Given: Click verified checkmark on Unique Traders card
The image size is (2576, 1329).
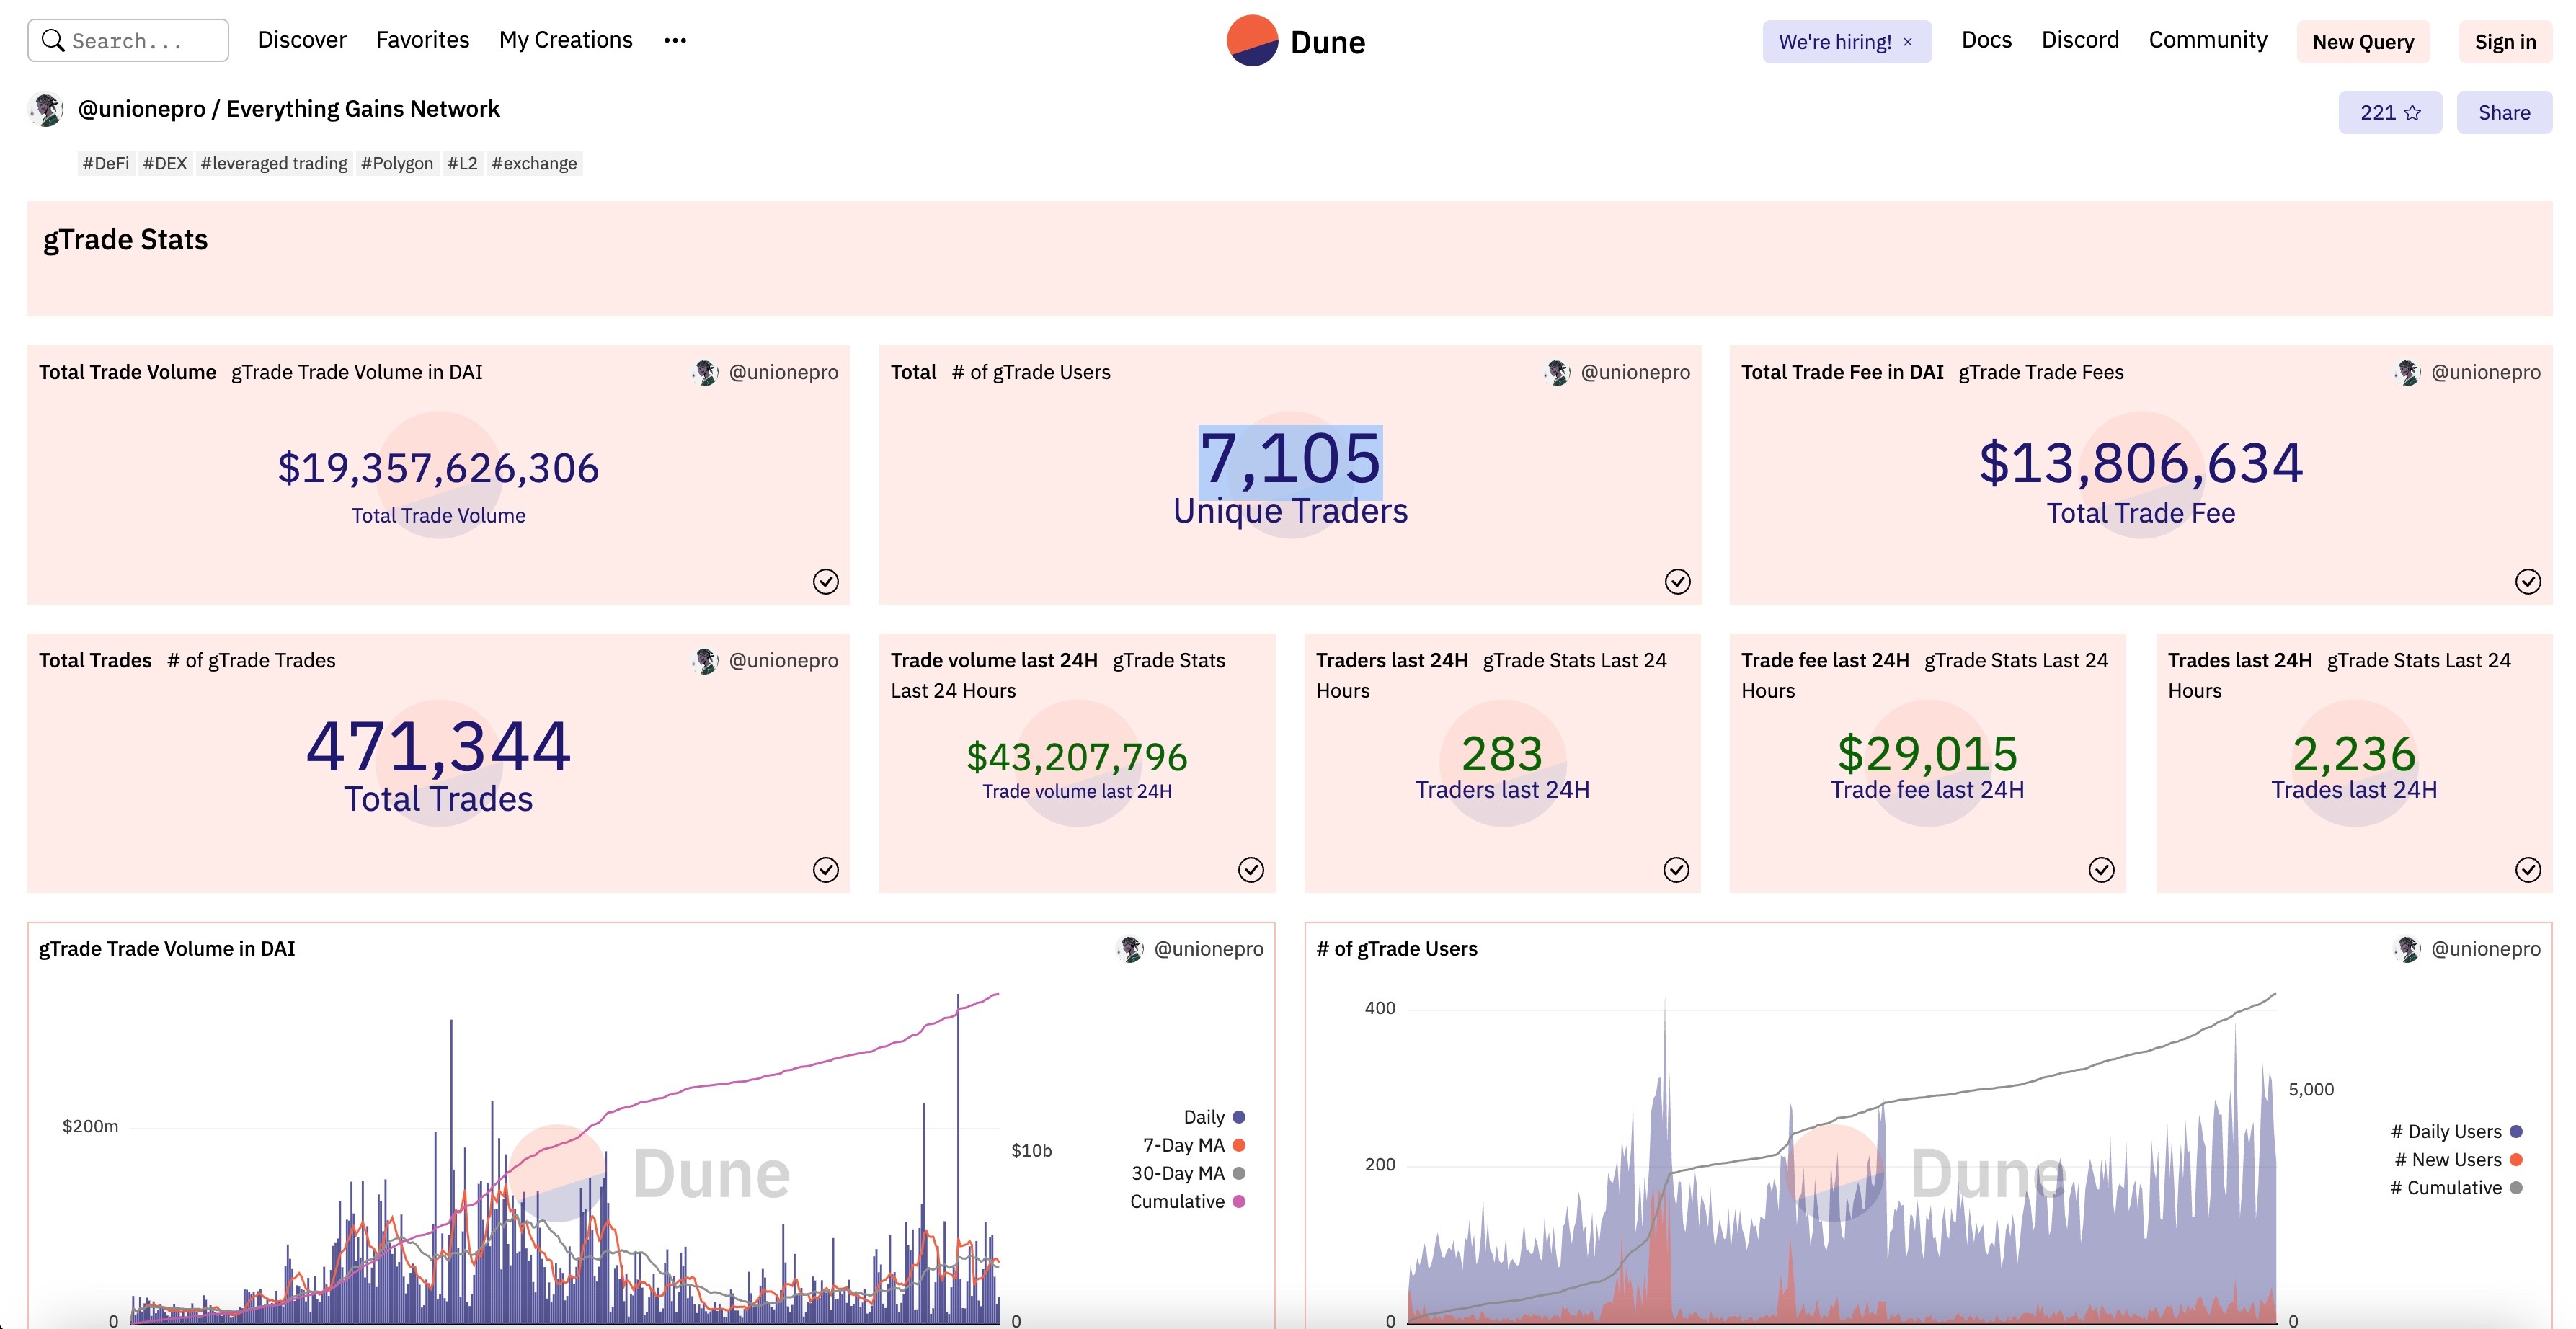Looking at the screenshot, I should (1677, 581).
